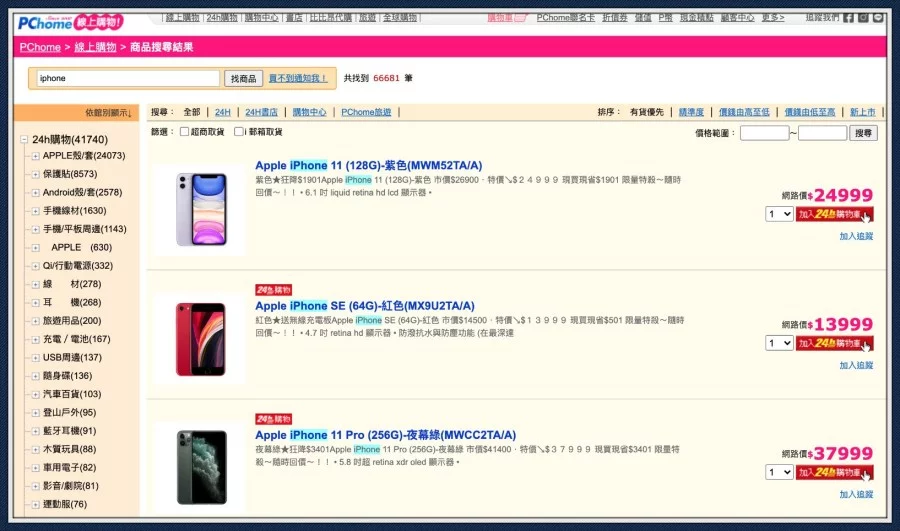
Task: Select the 購物中心 search scope tab
Action: (309, 112)
